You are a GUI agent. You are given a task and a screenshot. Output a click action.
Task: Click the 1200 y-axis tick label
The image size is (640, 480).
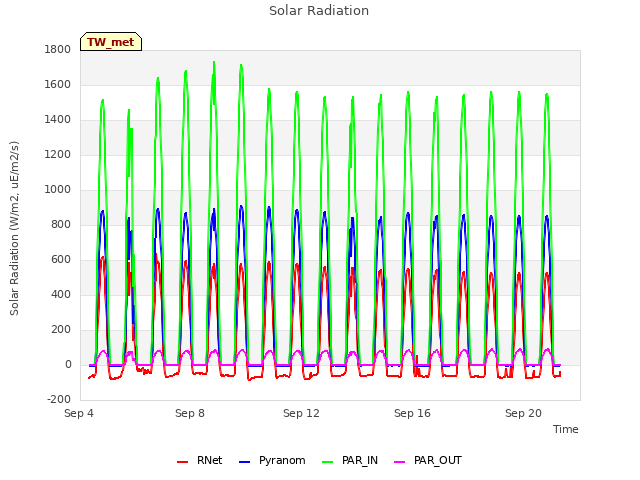pyautogui.click(x=58, y=155)
